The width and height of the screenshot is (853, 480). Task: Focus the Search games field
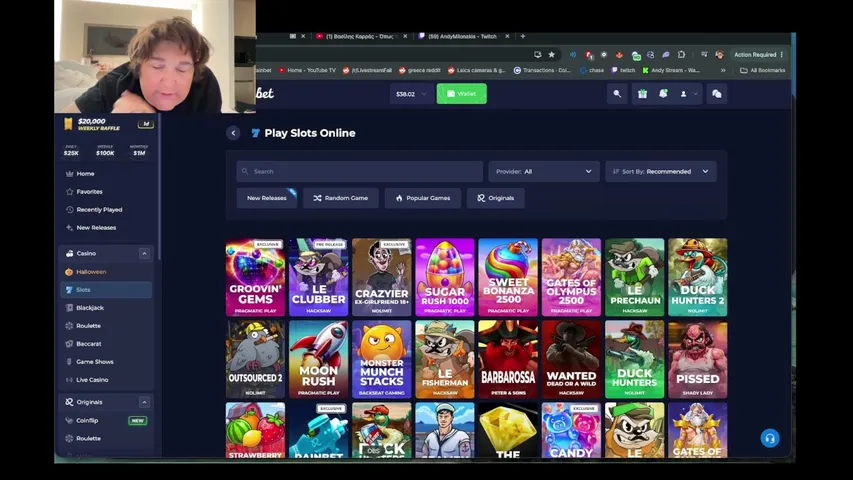coord(360,171)
